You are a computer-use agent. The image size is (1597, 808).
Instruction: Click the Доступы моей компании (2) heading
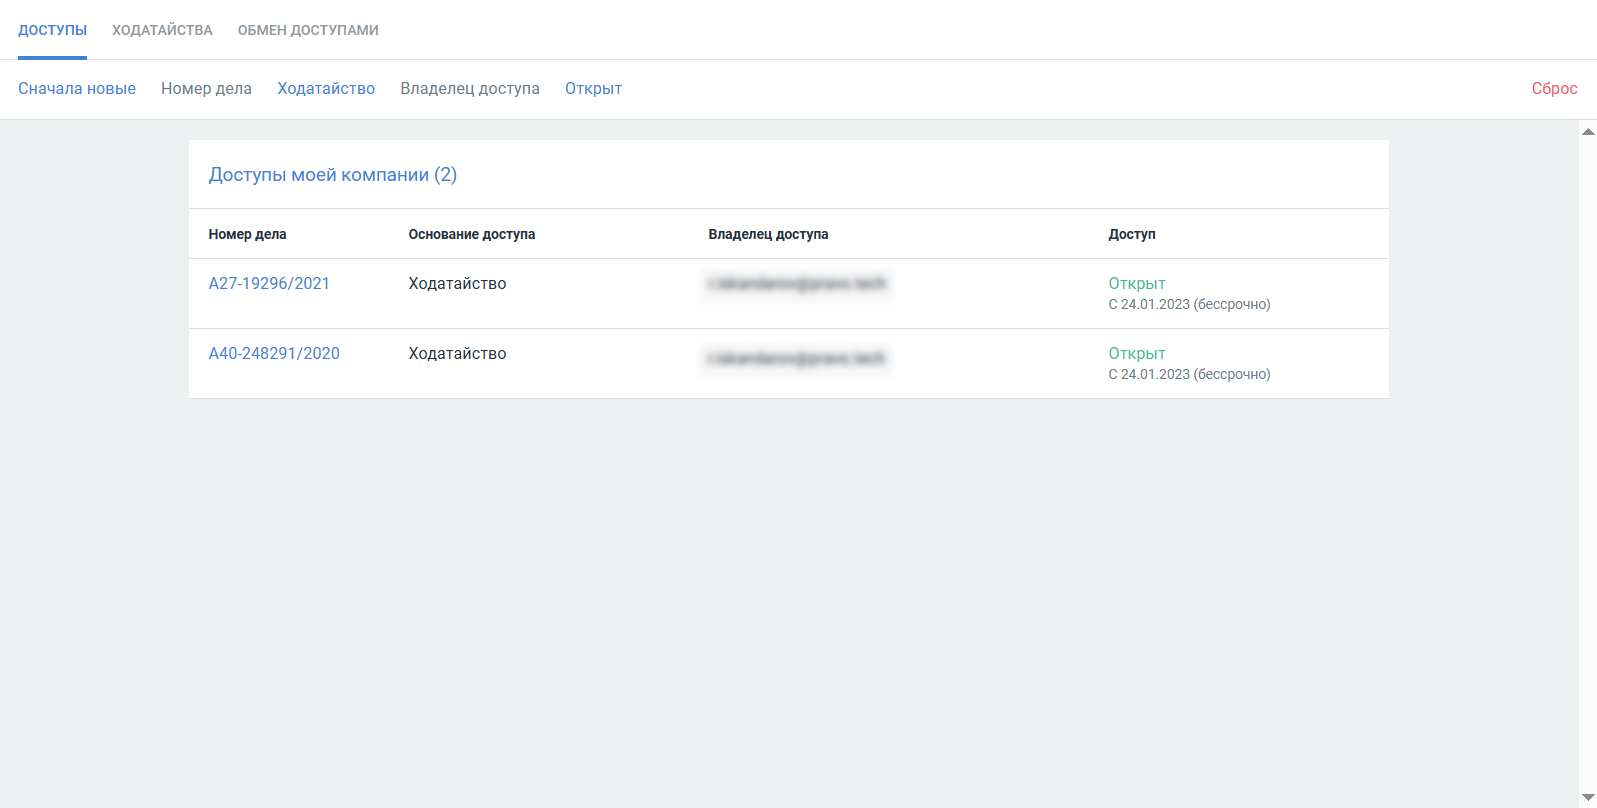tap(332, 175)
